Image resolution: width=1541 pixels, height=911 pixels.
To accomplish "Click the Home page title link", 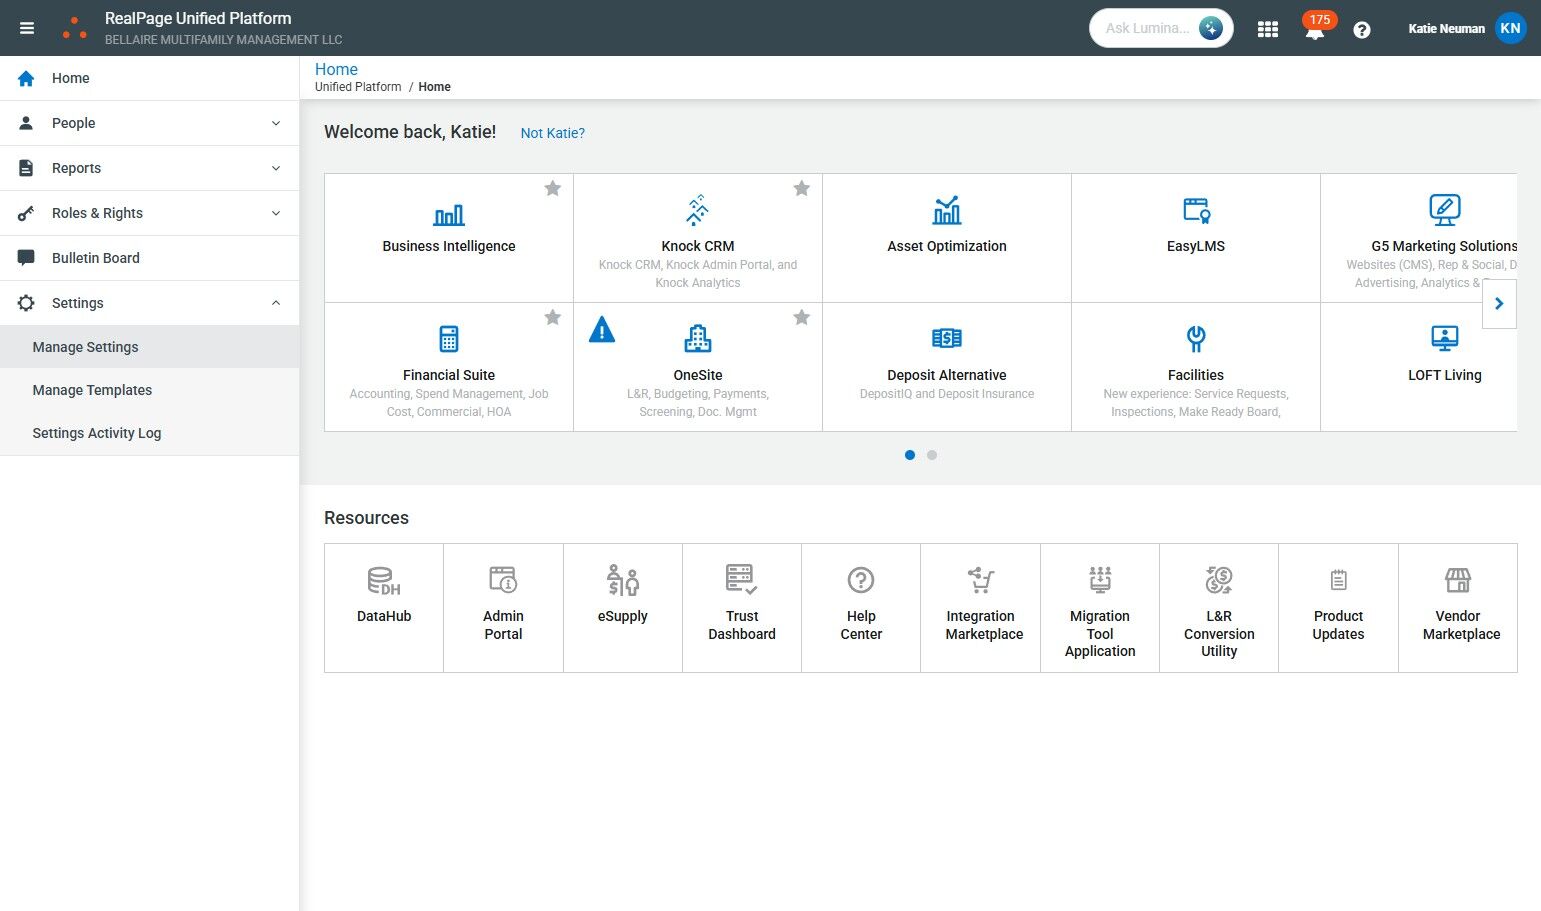I will click(x=336, y=69).
